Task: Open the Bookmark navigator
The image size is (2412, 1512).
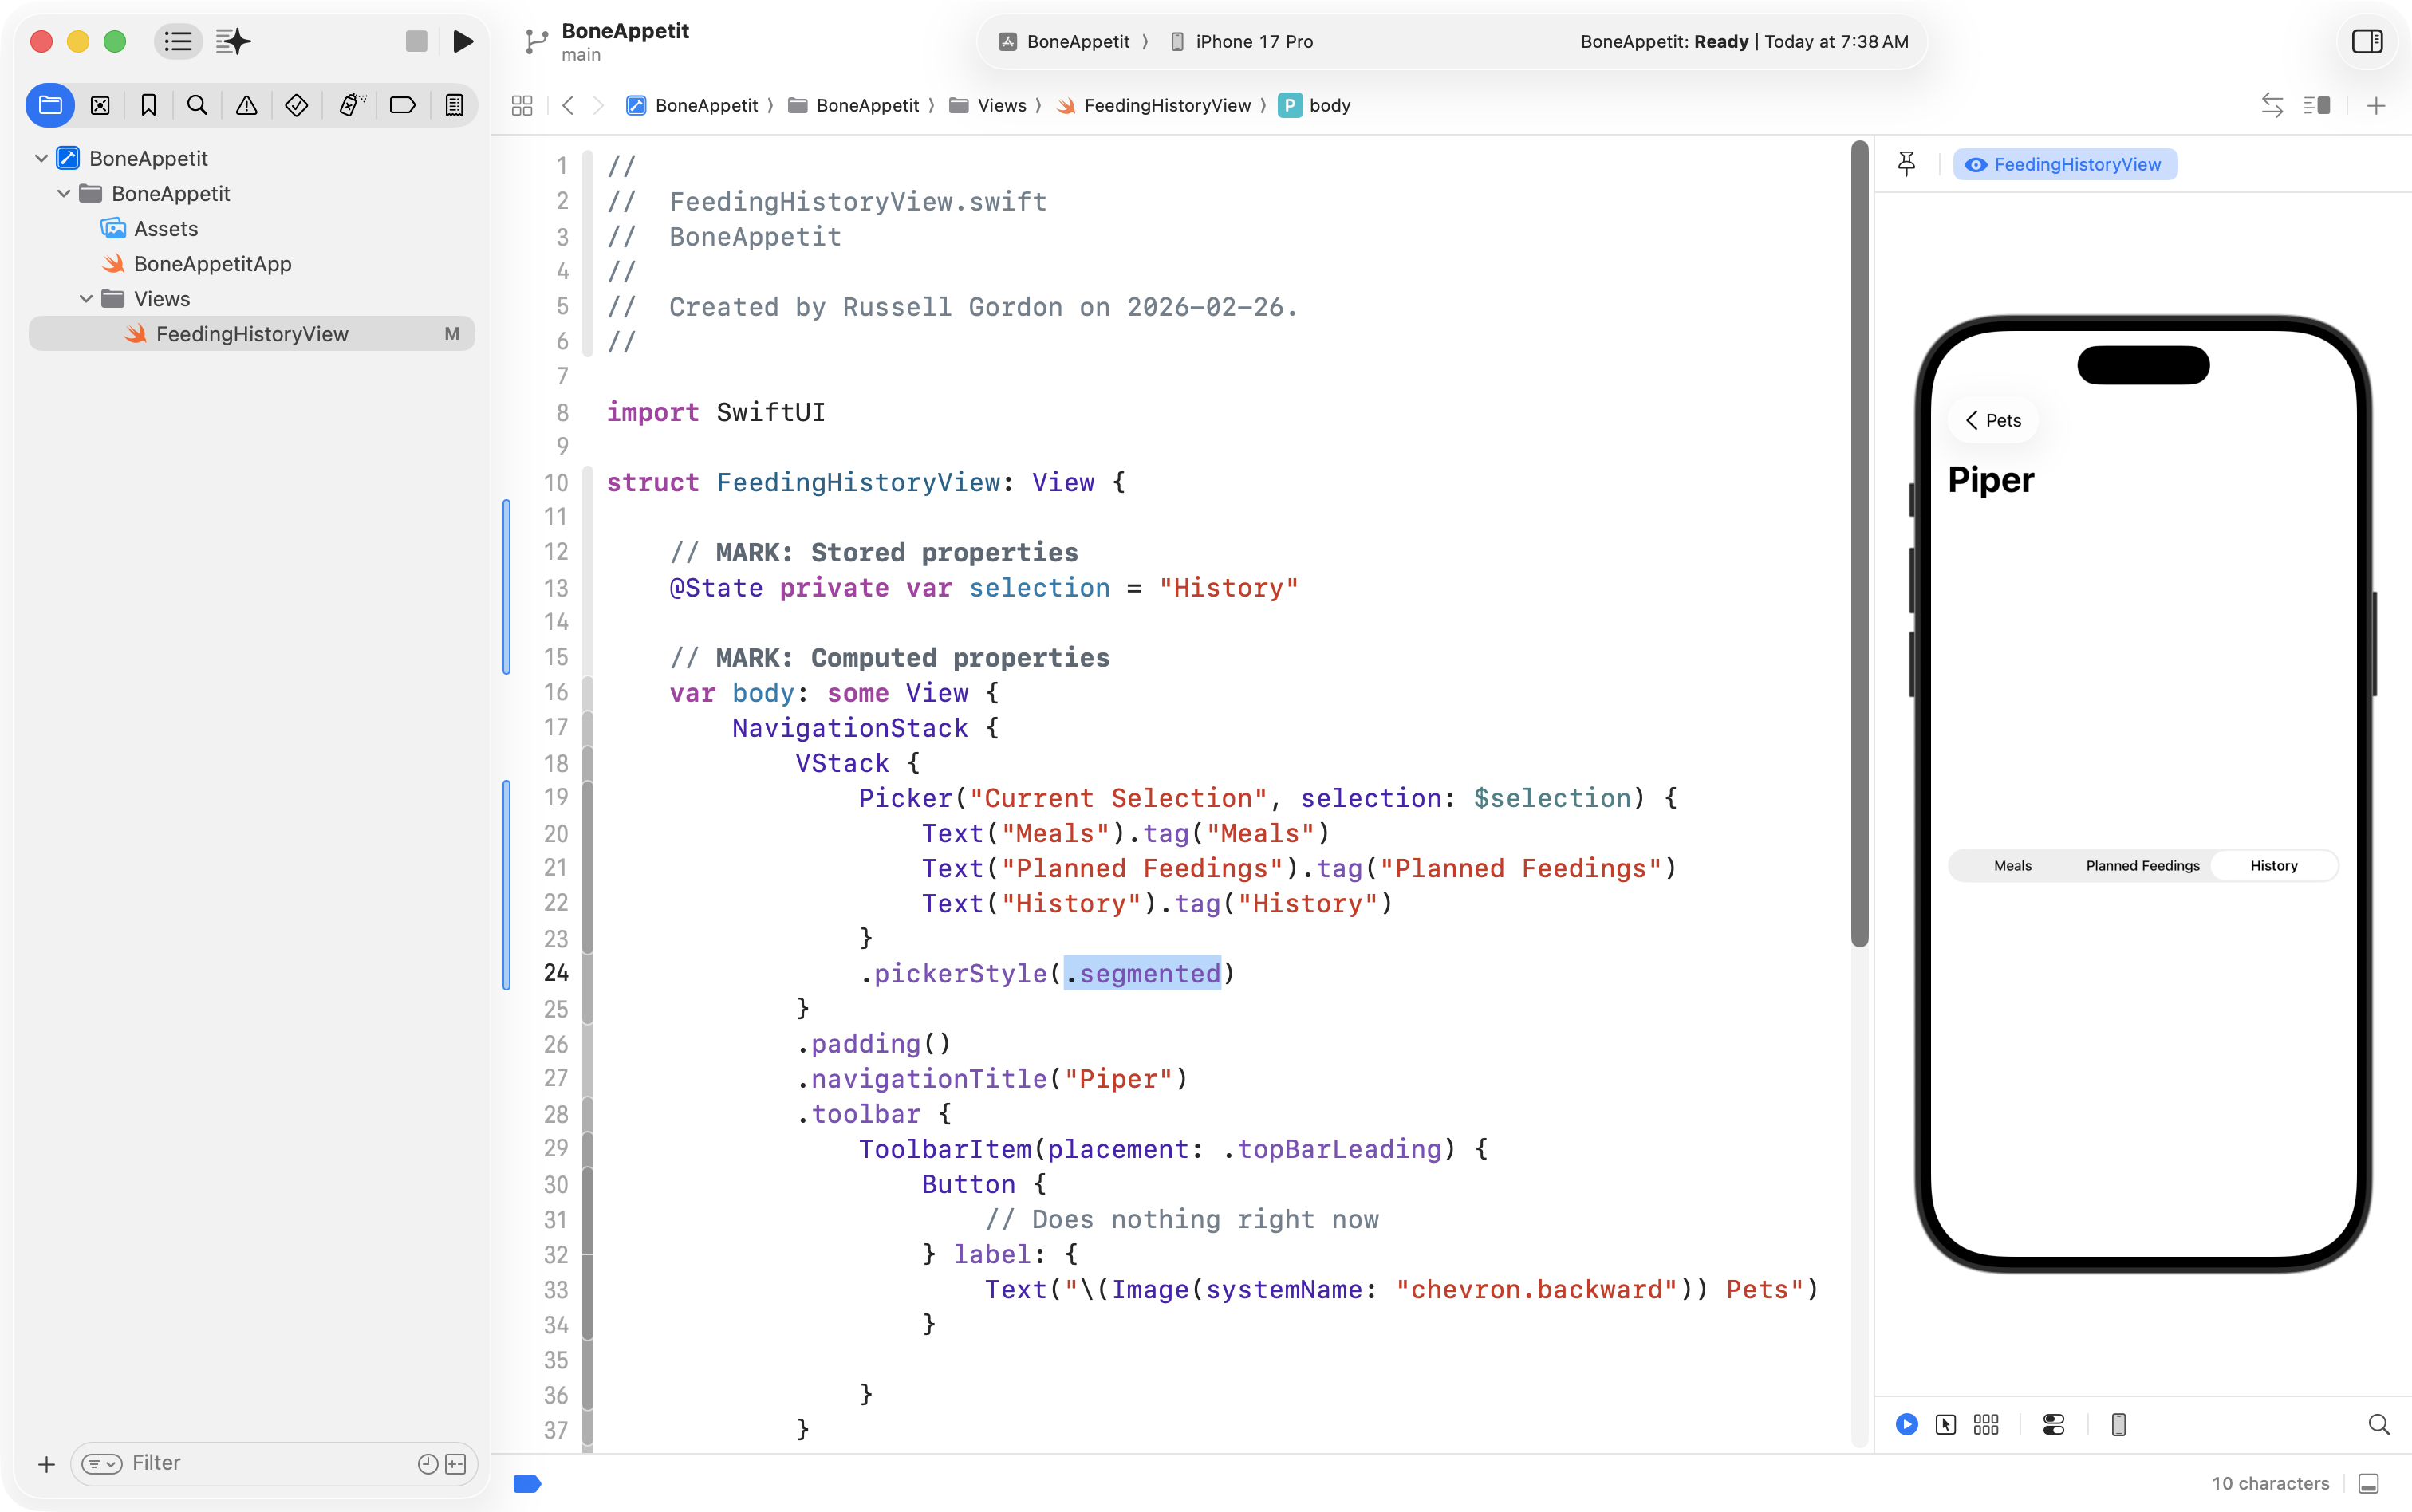Action: click(x=149, y=105)
